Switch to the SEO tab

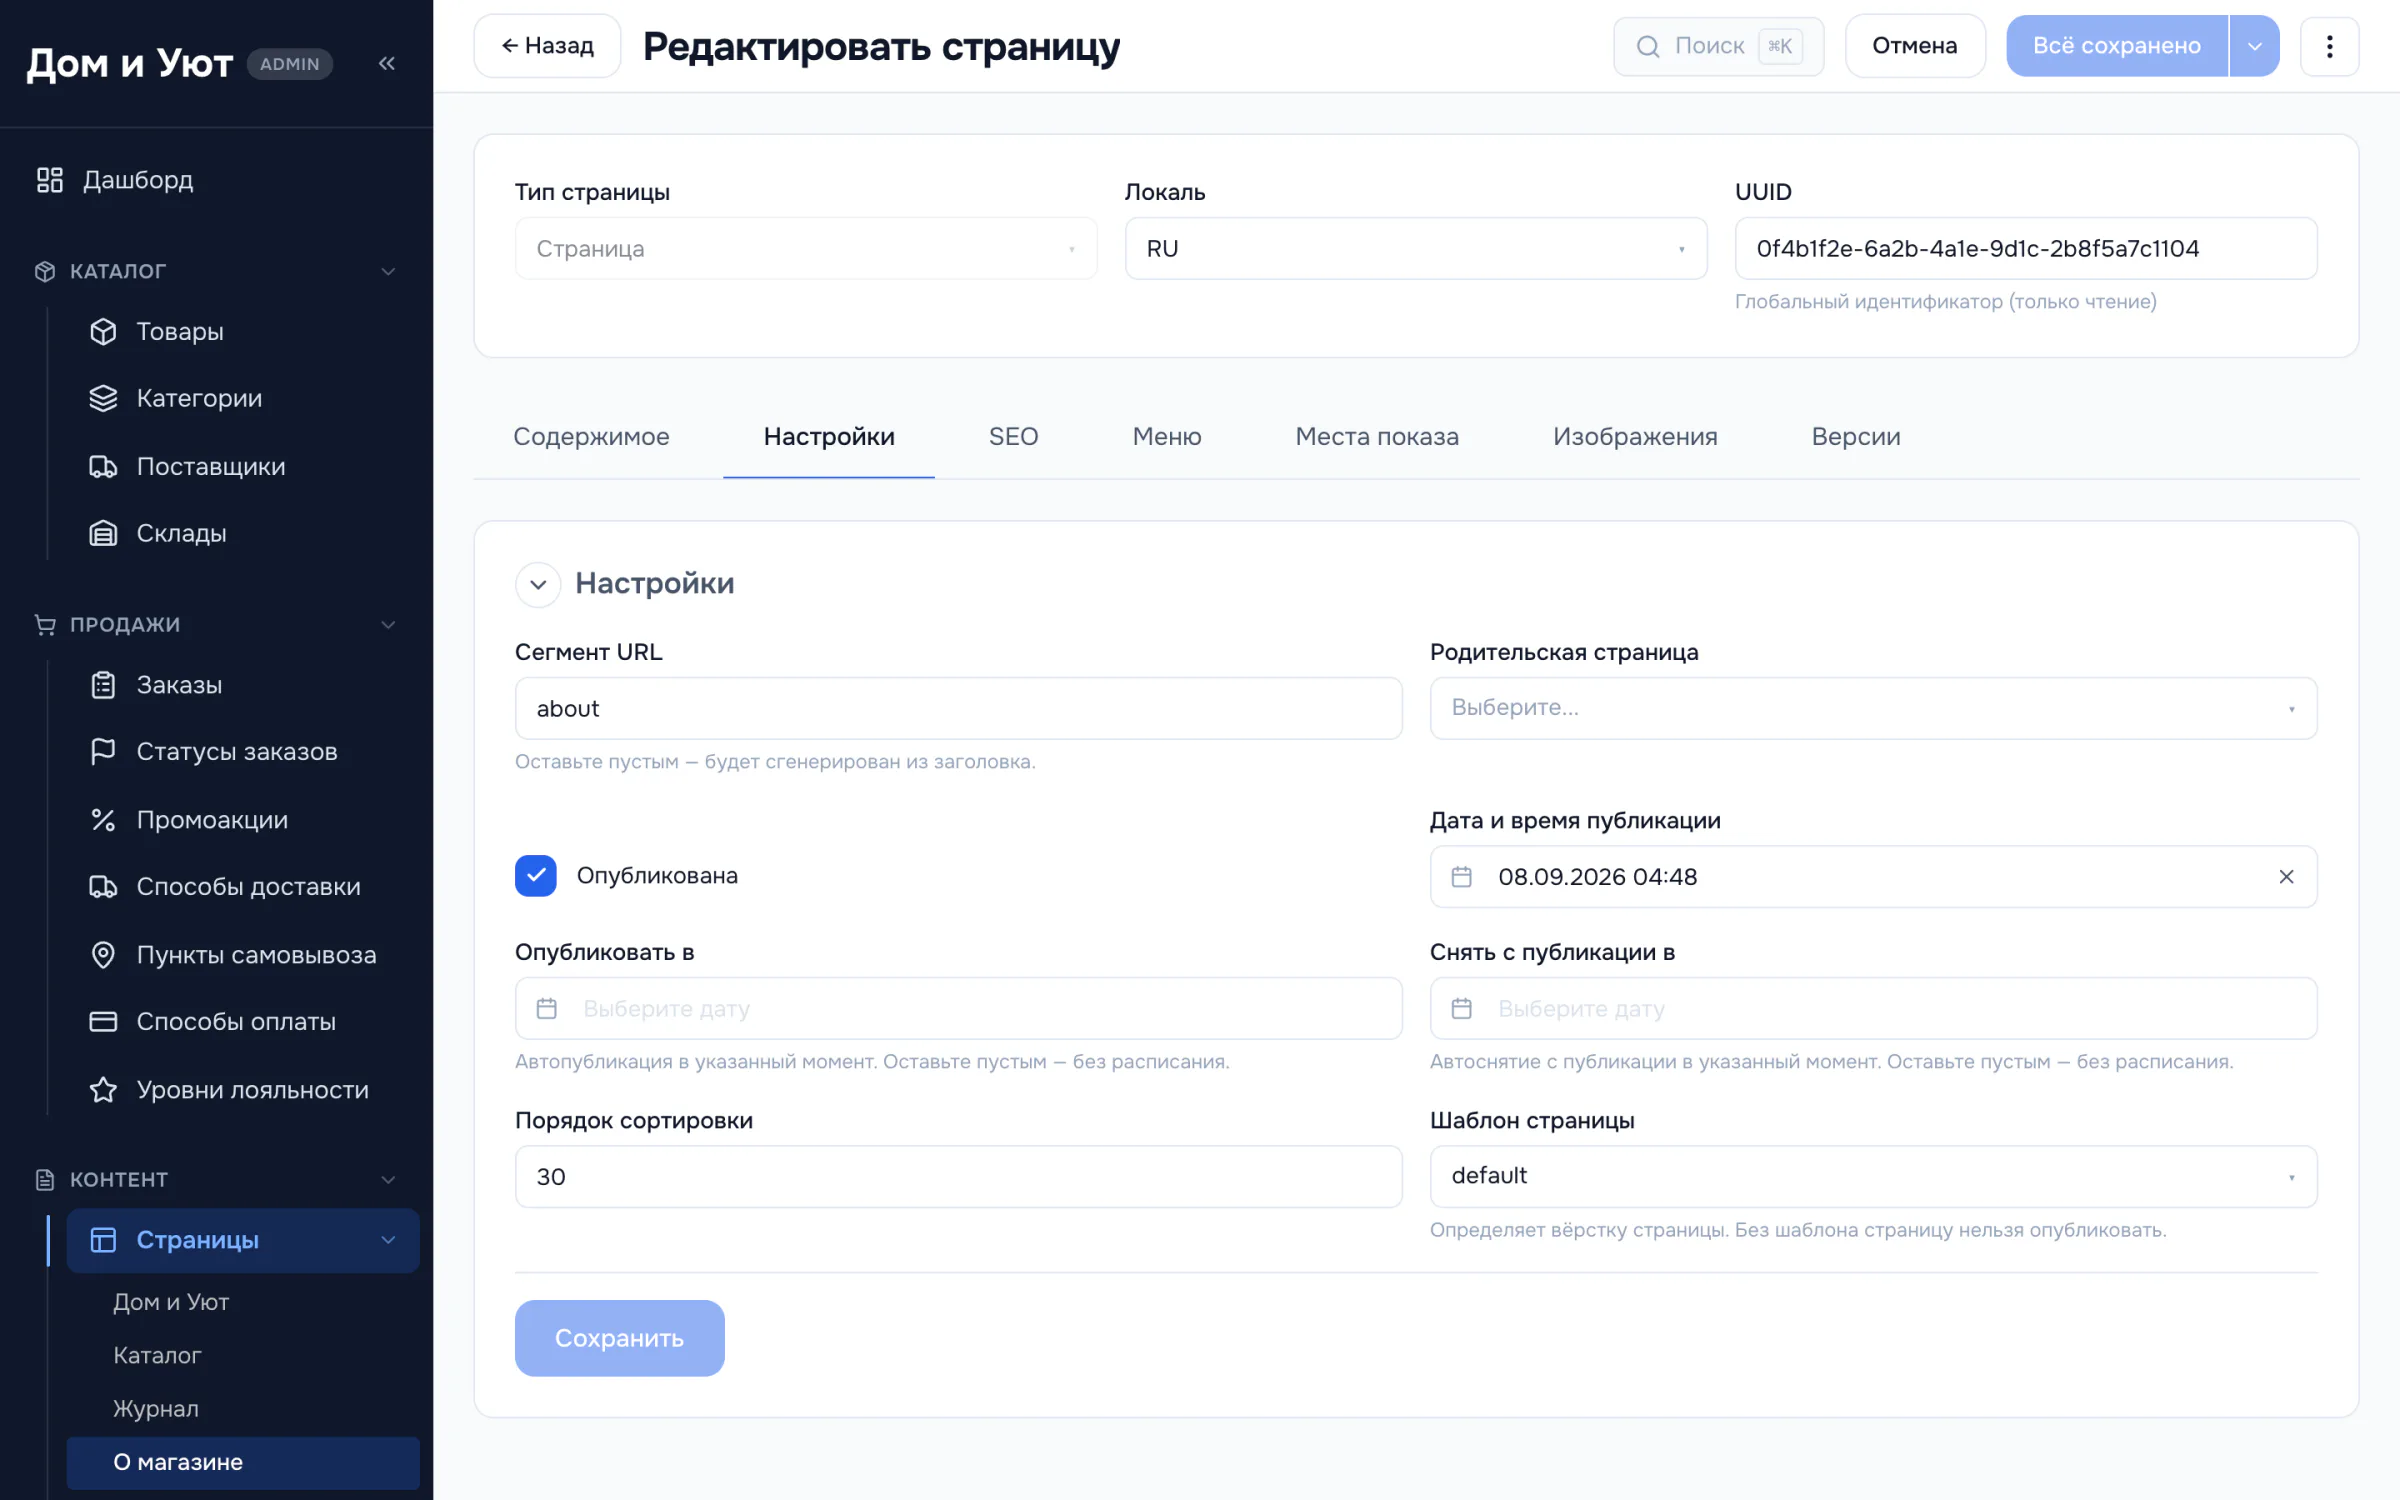[1013, 436]
